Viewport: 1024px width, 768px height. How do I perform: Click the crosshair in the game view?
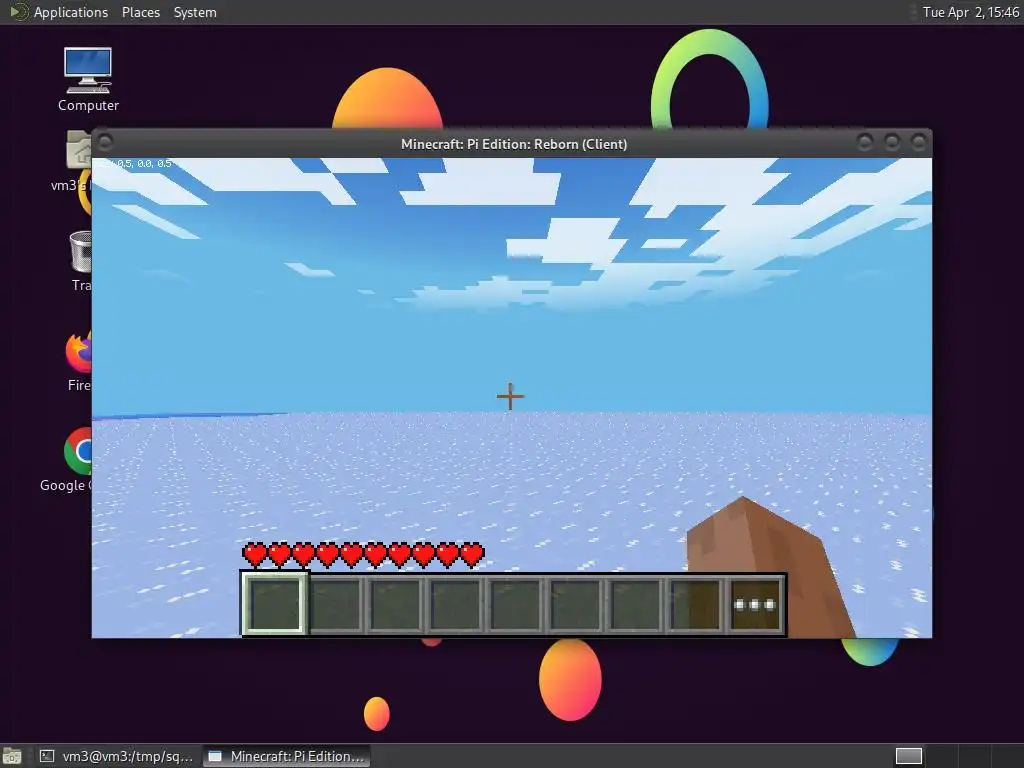coord(510,396)
